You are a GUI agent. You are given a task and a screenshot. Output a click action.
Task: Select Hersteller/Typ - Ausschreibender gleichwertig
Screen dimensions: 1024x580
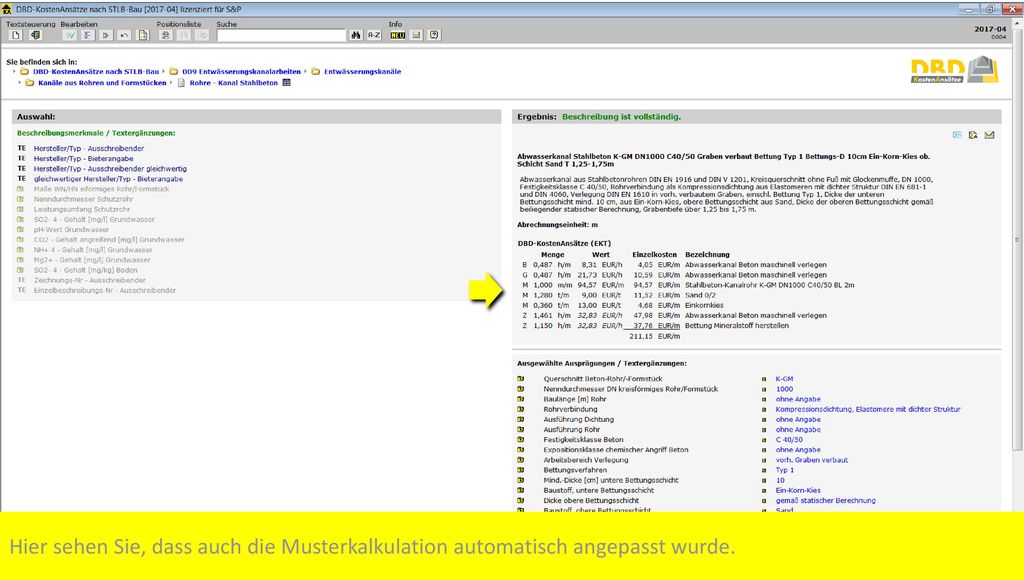pyautogui.click(x=110, y=169)
